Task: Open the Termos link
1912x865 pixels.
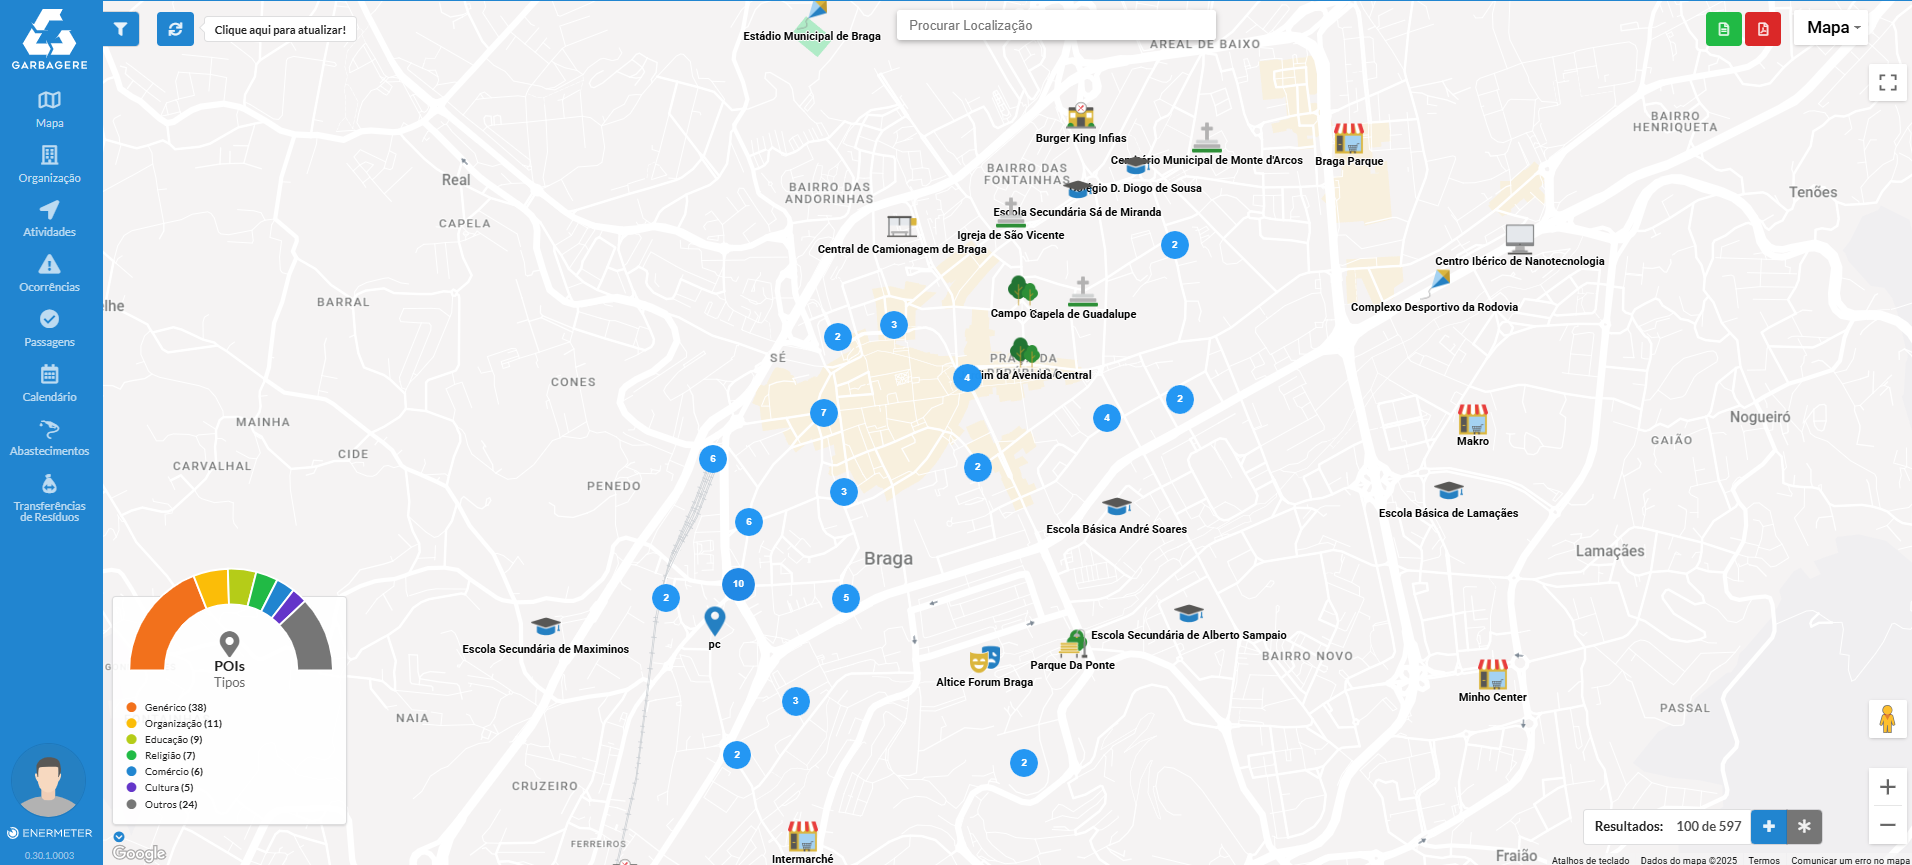Action: point(1763,860)
